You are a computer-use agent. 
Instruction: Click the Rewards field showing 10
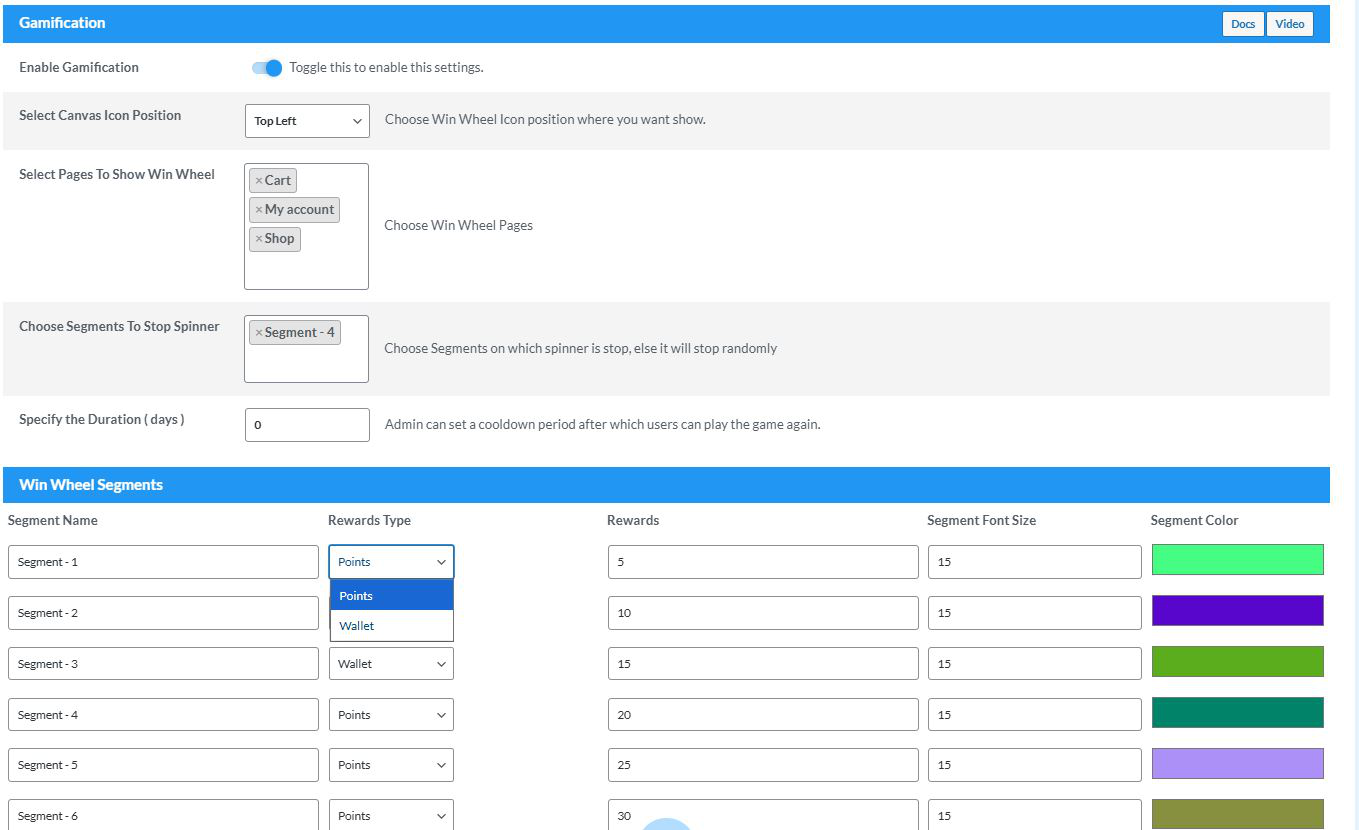coord(762,612)
